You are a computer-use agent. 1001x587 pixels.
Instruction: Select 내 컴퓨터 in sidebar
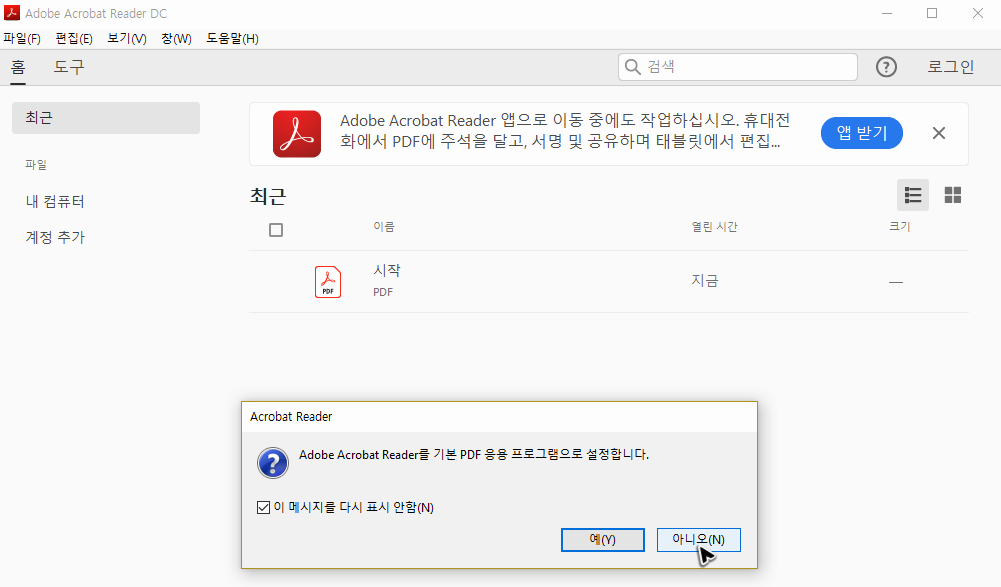(x=55, y=202)
